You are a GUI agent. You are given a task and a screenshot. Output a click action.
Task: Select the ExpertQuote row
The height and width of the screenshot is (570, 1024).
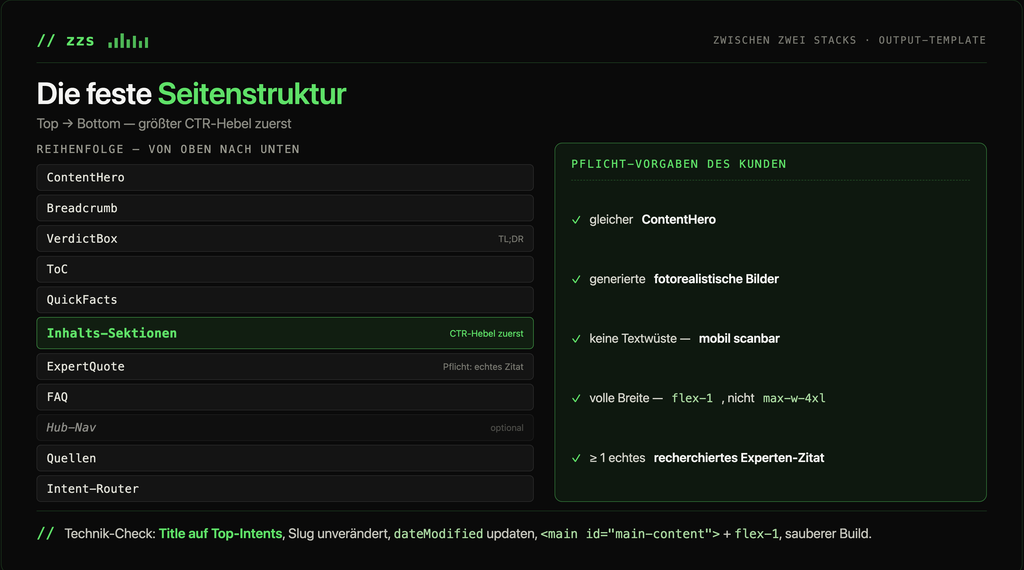[285, 367]
